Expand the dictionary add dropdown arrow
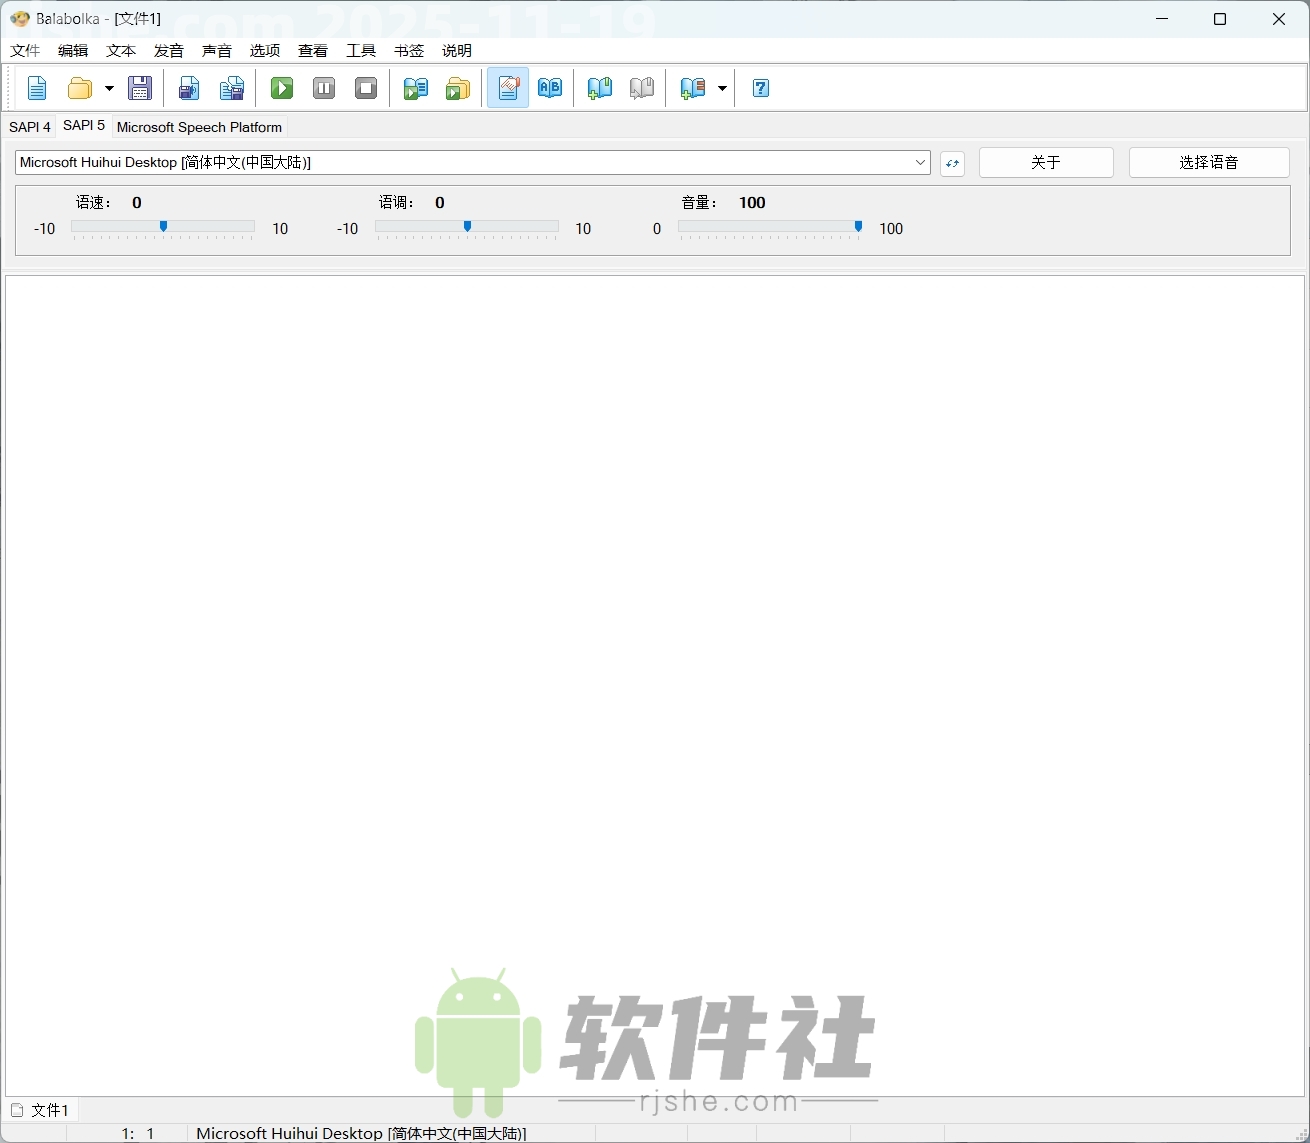The height and width of the screenshot is (1143, 1310). [722, 88]
